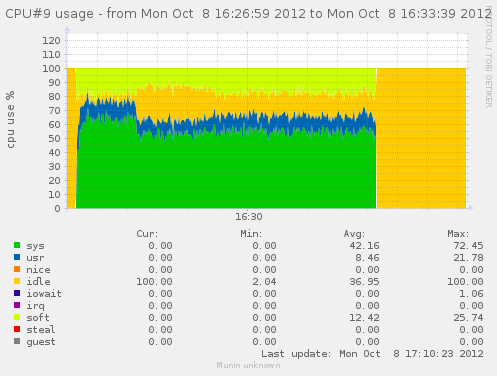Click the gray guest legend swatch

(17, 341)
